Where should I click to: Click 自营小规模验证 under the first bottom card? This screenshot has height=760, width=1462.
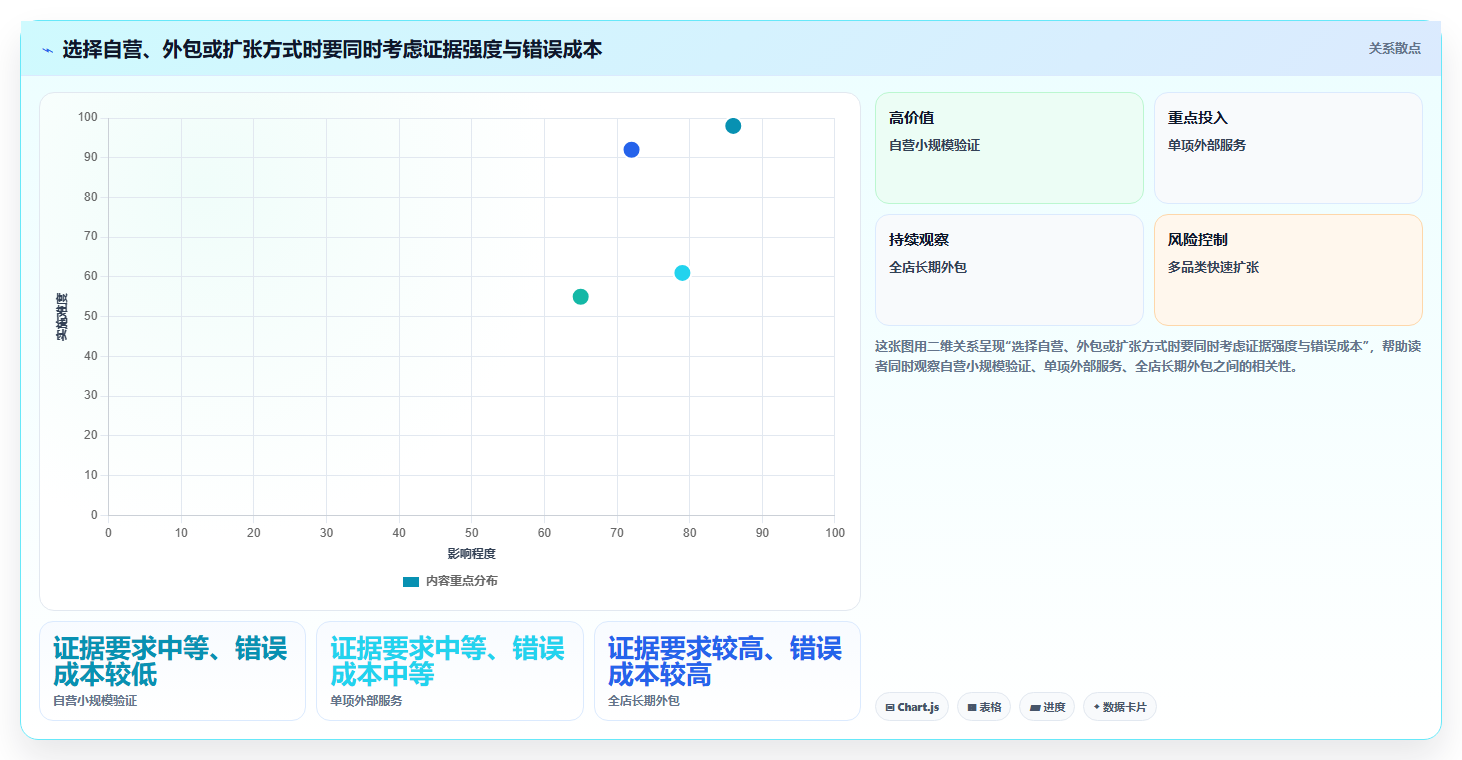(95, 701)
